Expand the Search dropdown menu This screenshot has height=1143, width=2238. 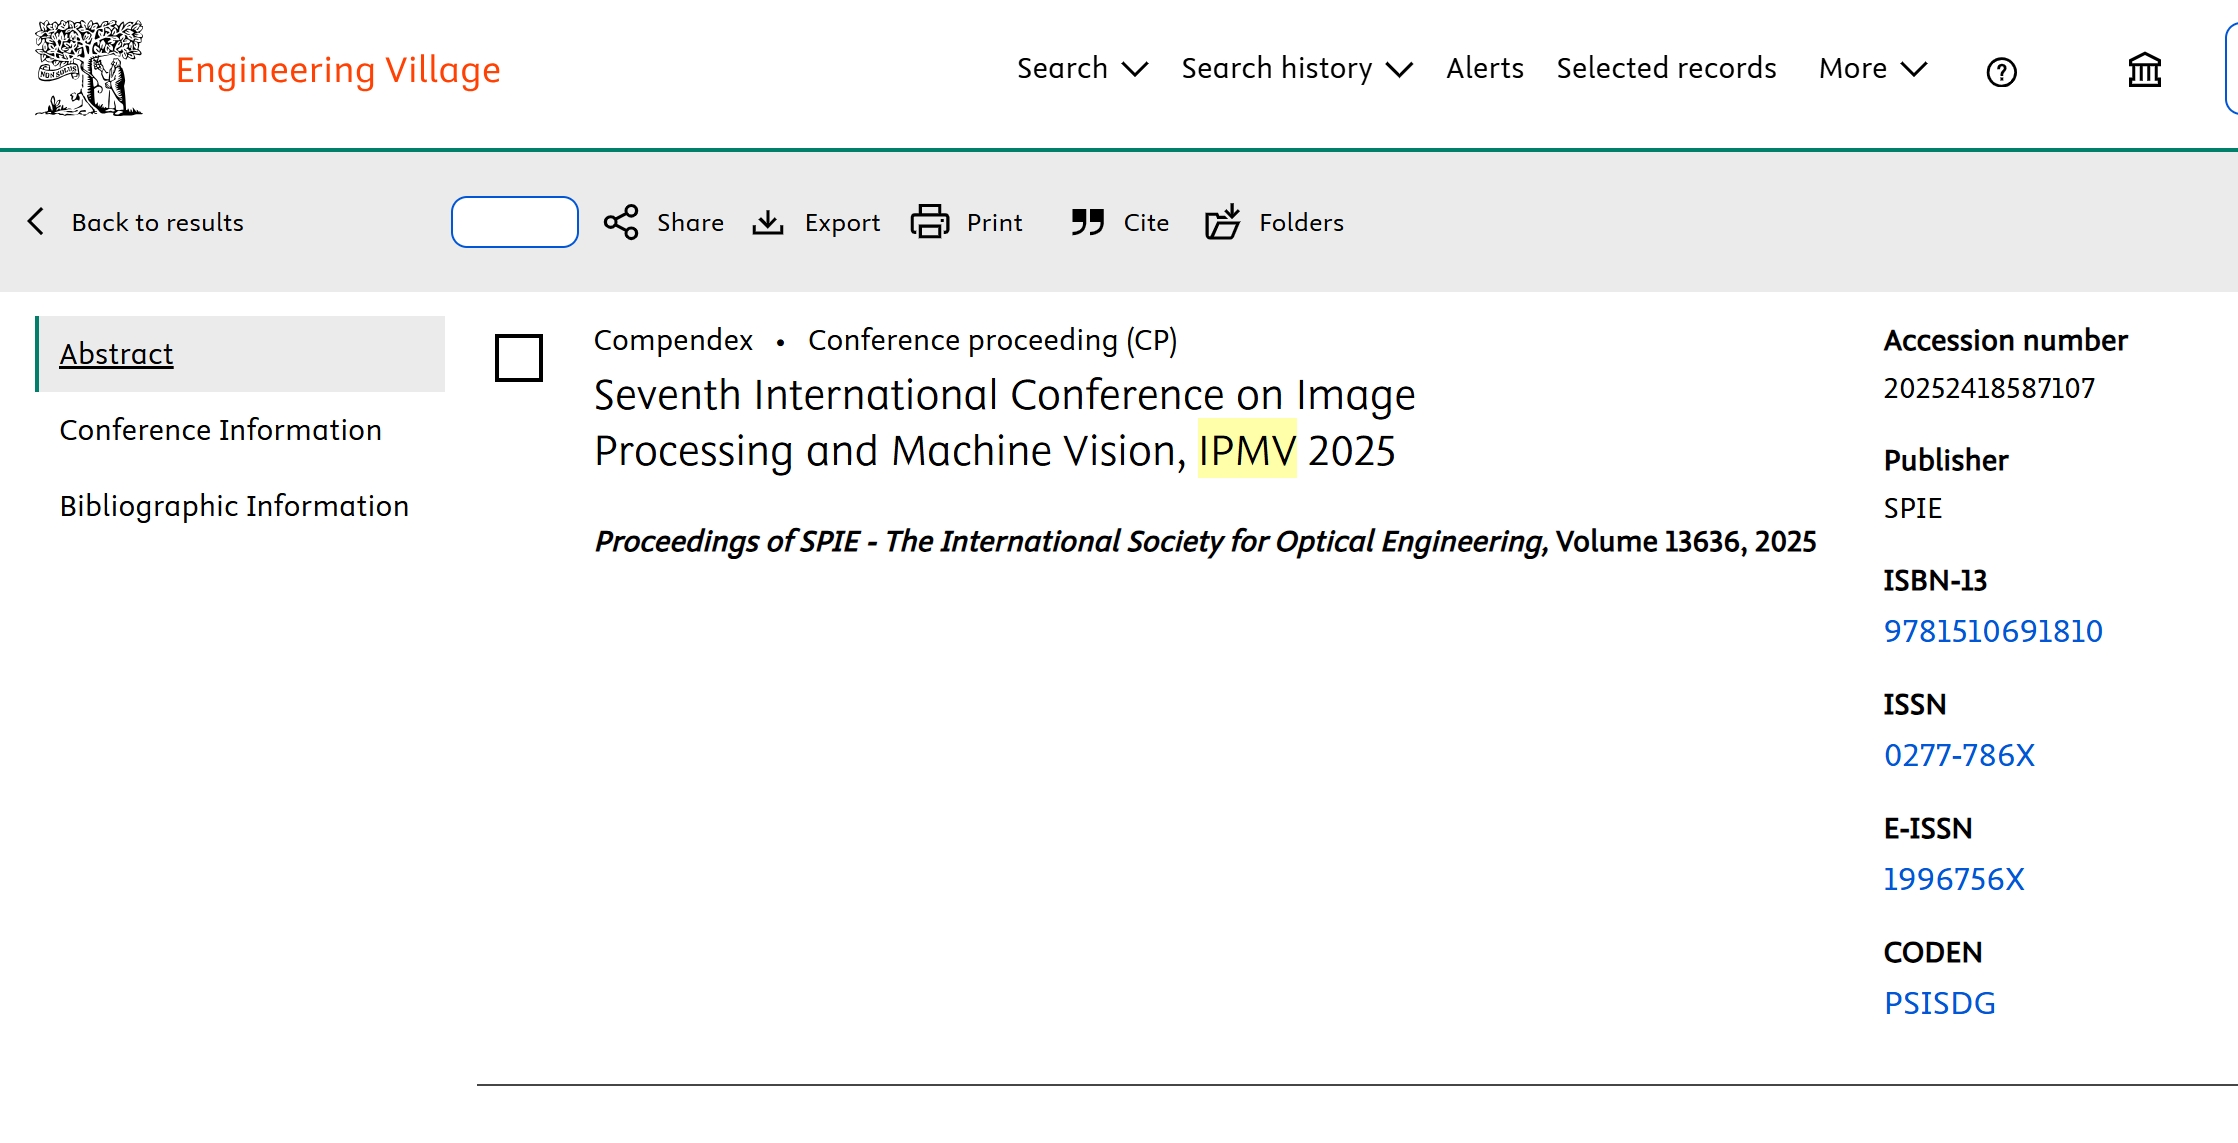[x=1082, y=68]
